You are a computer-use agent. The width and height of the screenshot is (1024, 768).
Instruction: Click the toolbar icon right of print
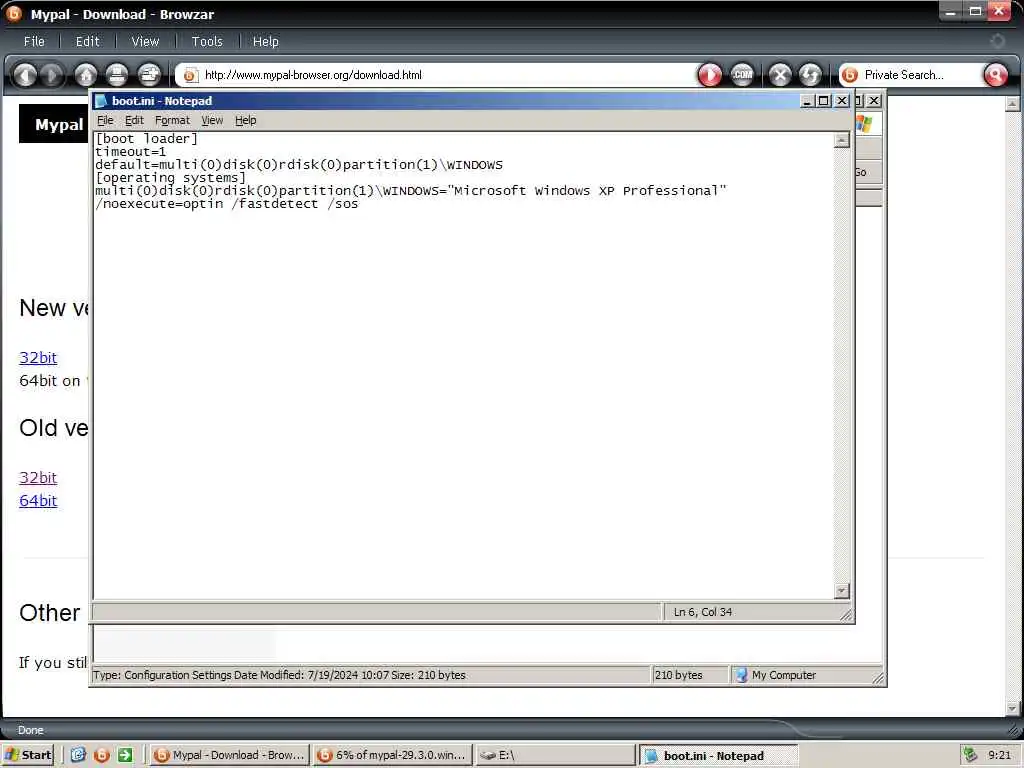[x=149, y=75]
